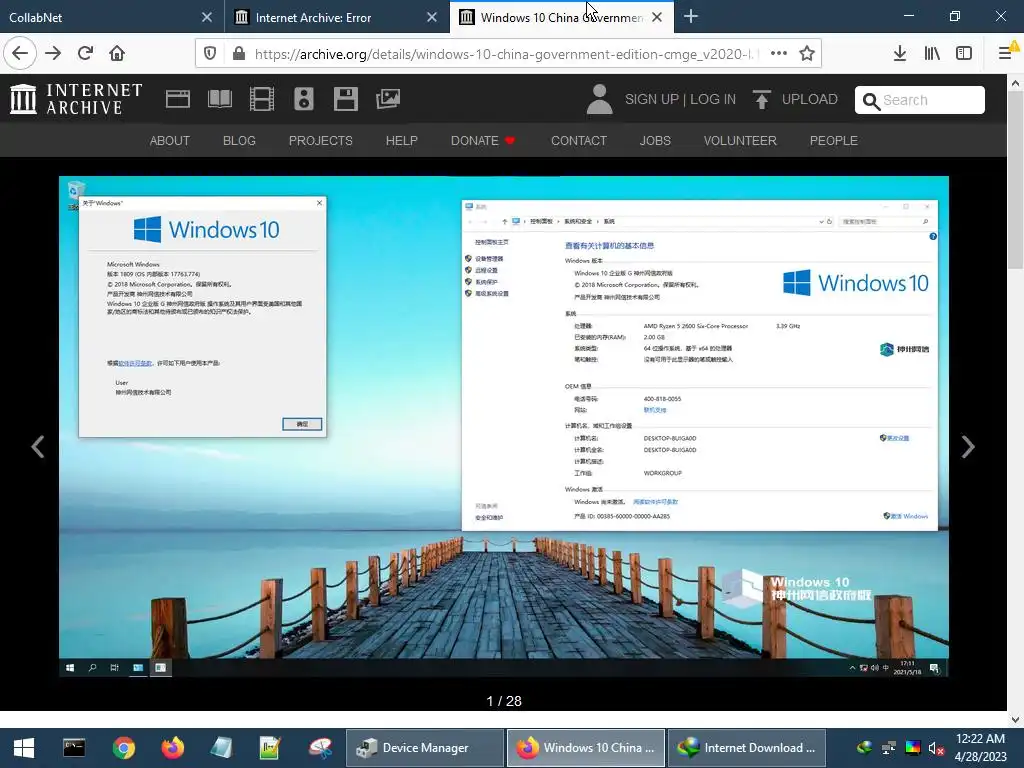The image size is (1024, 768).
Task: Click the muted volume tray icon
Action: point(936,748)
